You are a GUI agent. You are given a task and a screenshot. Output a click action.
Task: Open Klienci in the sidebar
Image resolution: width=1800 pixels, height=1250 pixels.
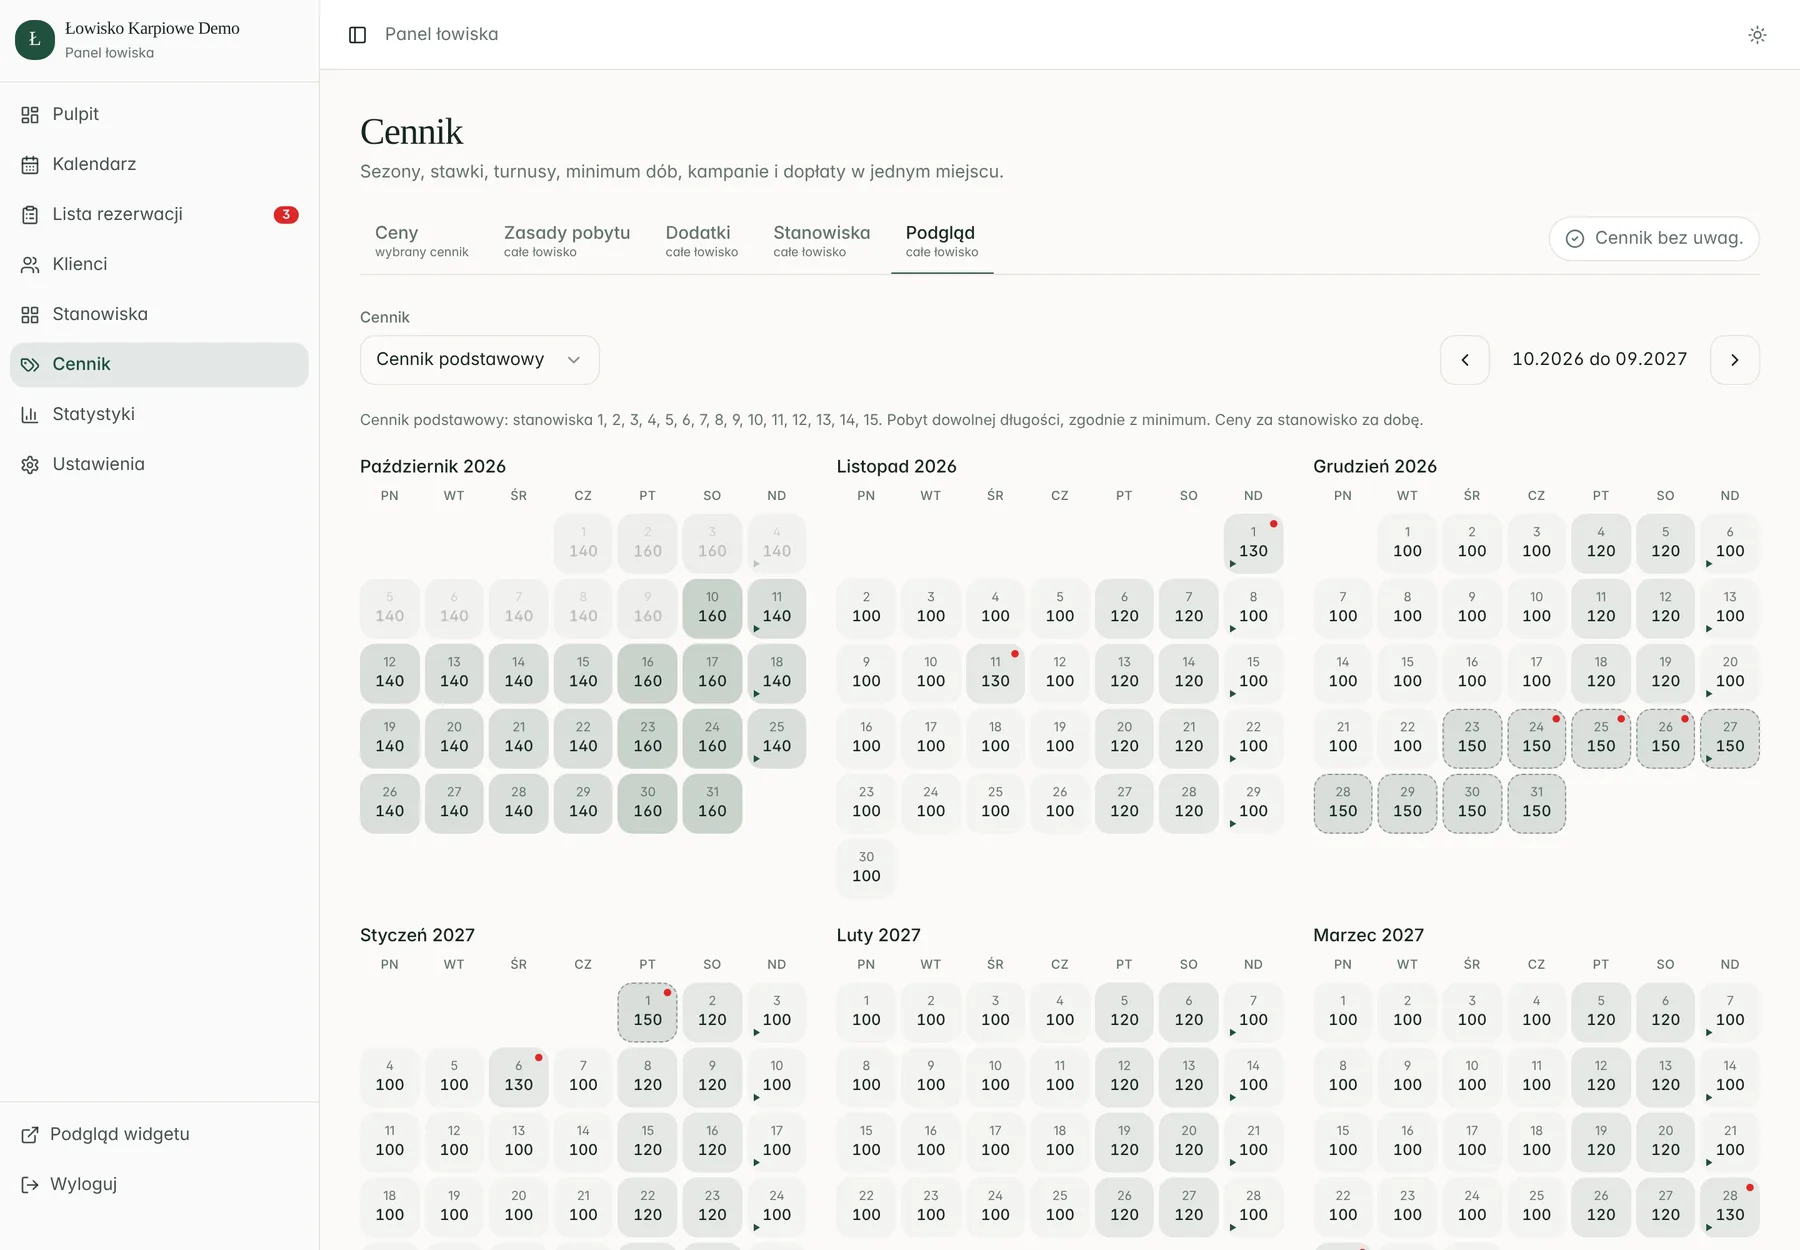coord(159,265)
